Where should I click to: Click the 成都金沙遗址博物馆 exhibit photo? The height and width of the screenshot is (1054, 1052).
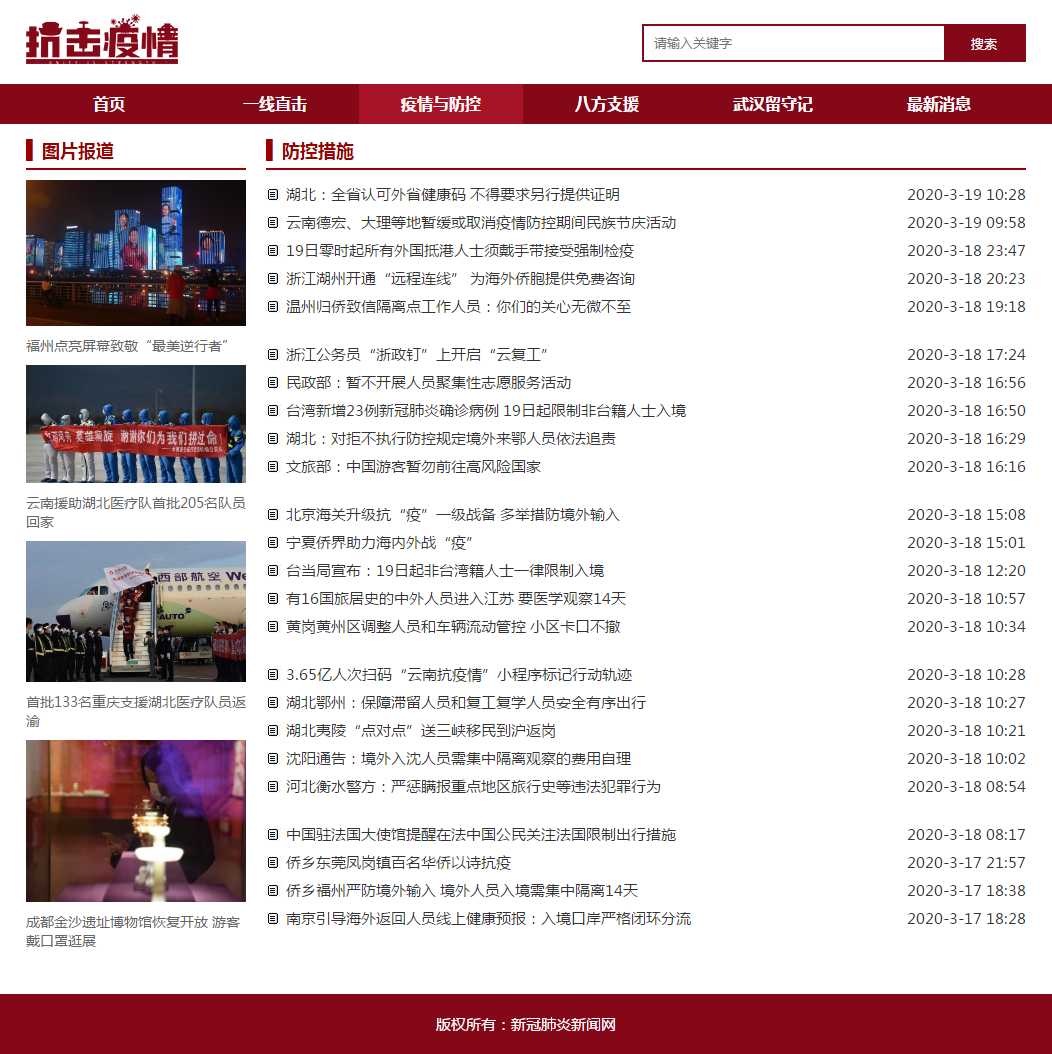tap(136, 821)
